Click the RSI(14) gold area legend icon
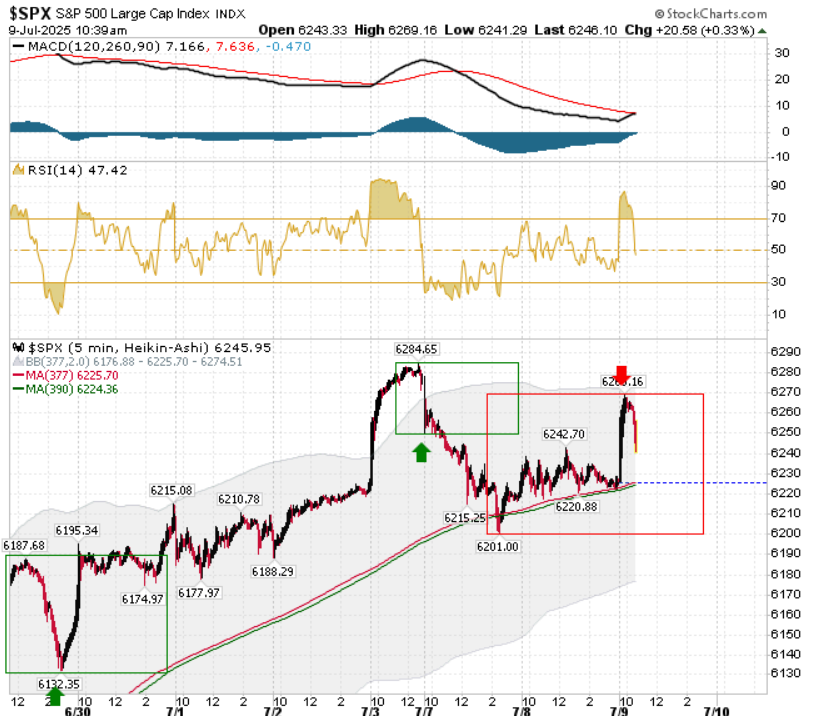Screen dimensions: 825x716 18,169
